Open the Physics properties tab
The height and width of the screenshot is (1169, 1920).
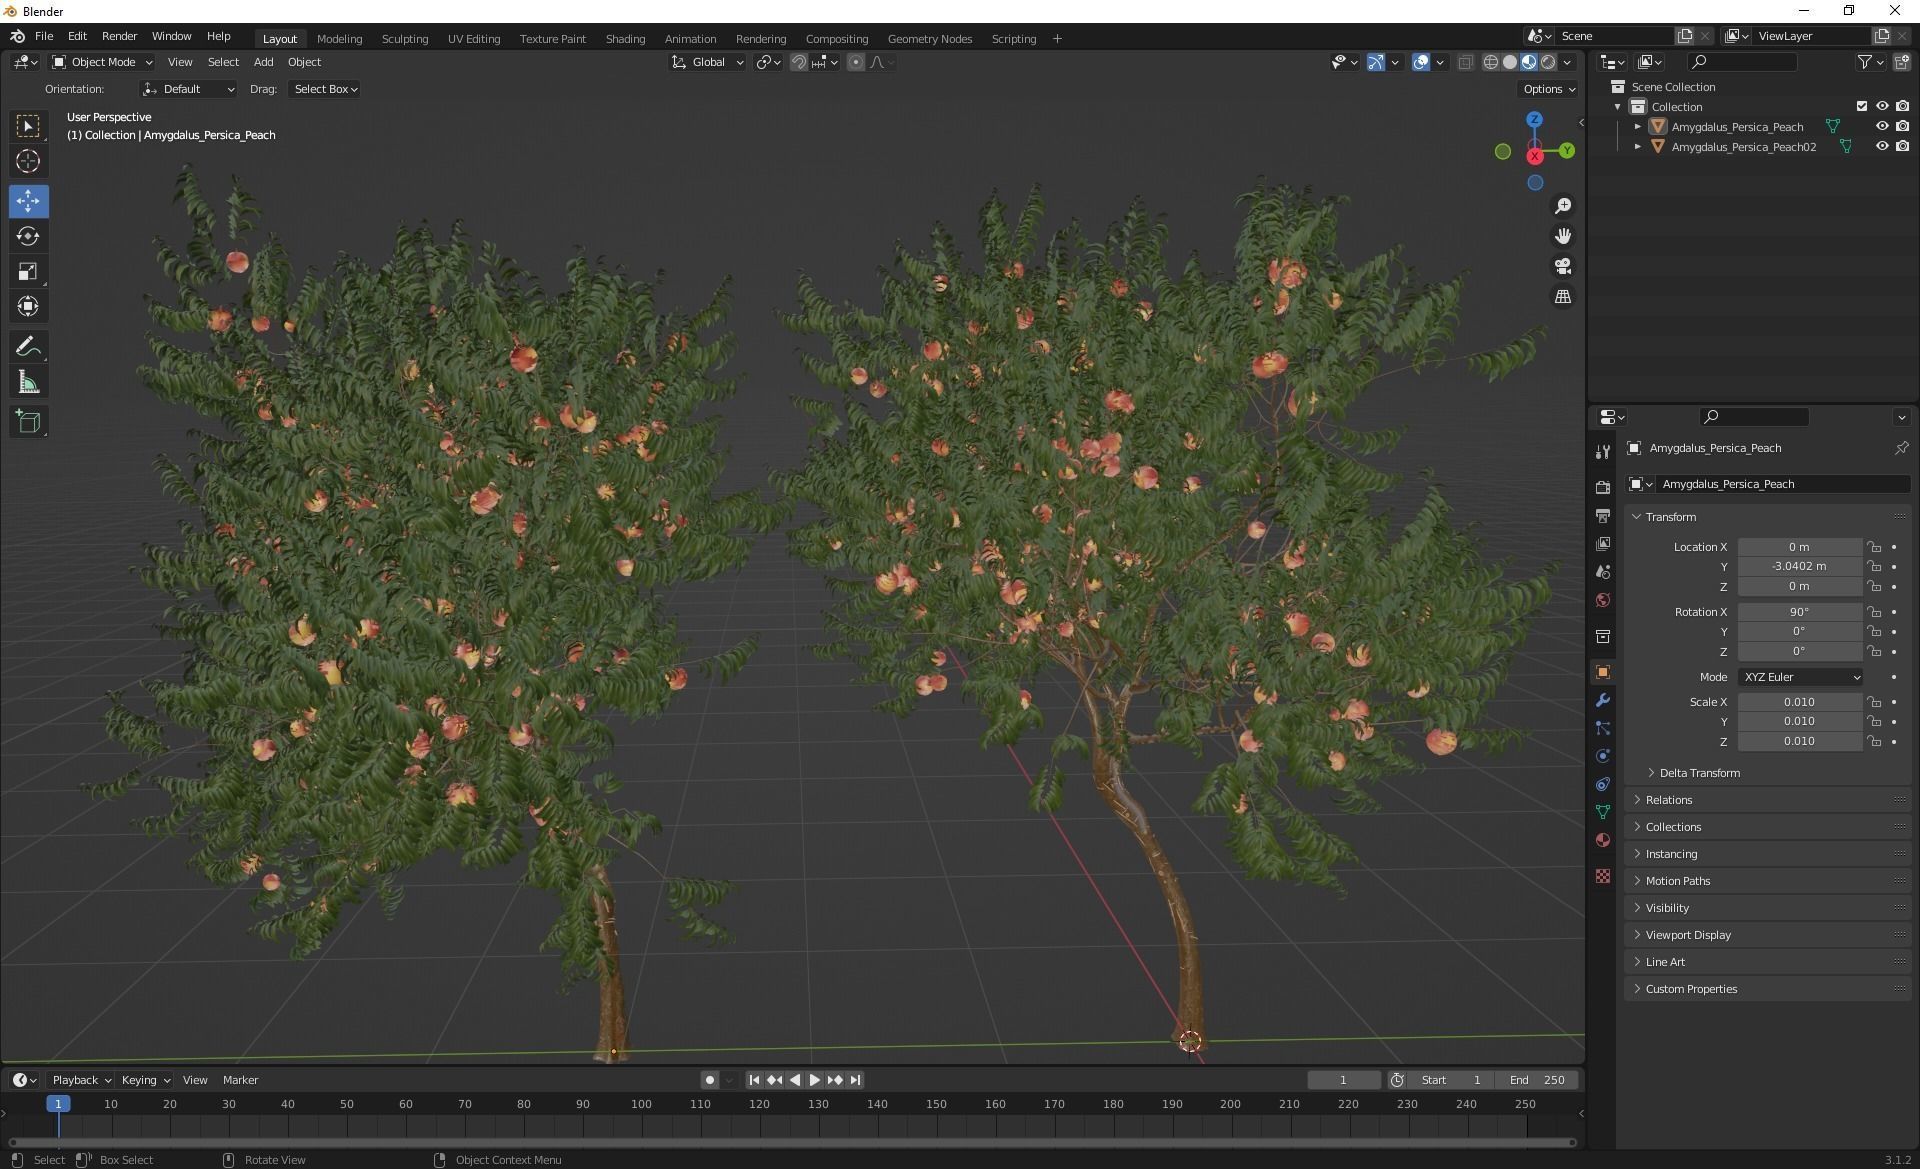pos(1603,756)
